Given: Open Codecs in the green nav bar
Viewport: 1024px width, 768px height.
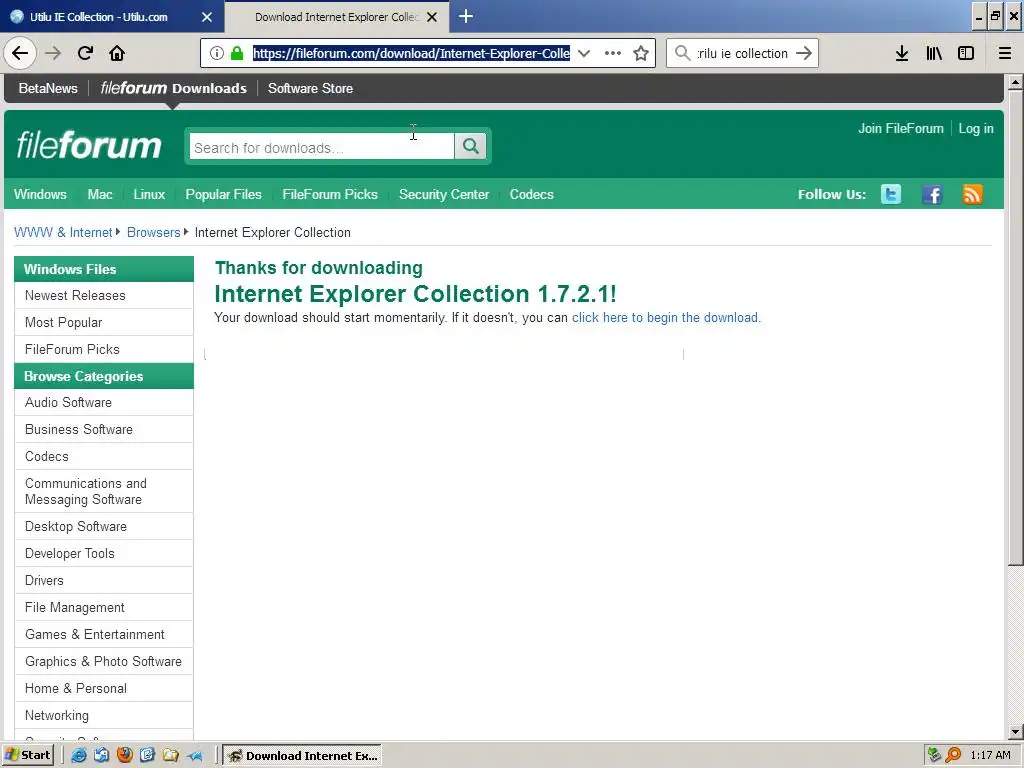Looking at the screenshot, I should [x=532, y=194].
